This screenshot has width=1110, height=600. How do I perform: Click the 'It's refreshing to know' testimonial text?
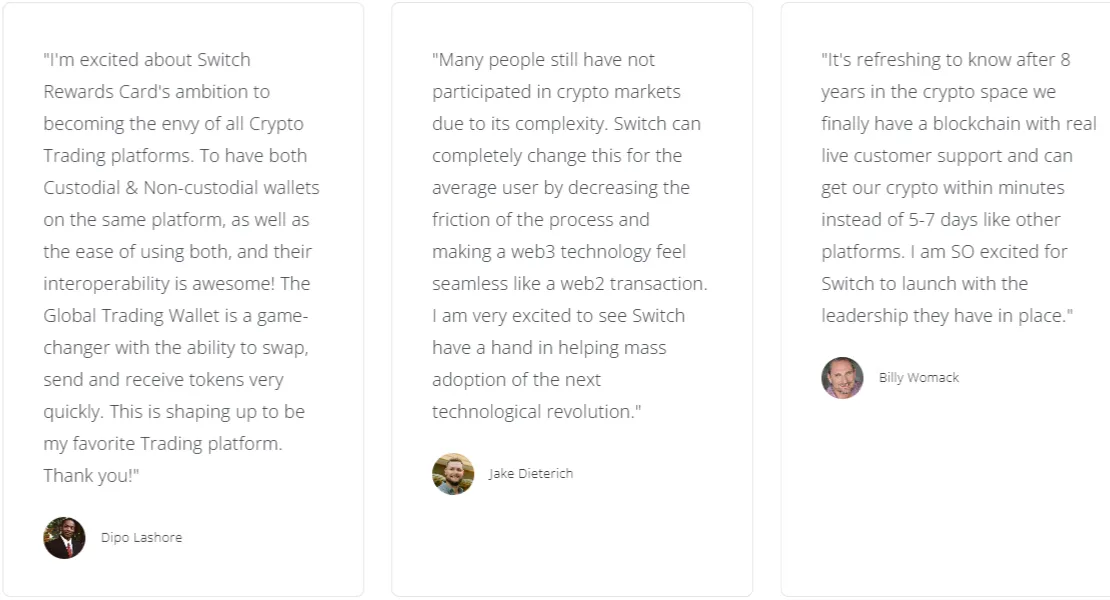[x=959, y=188]
